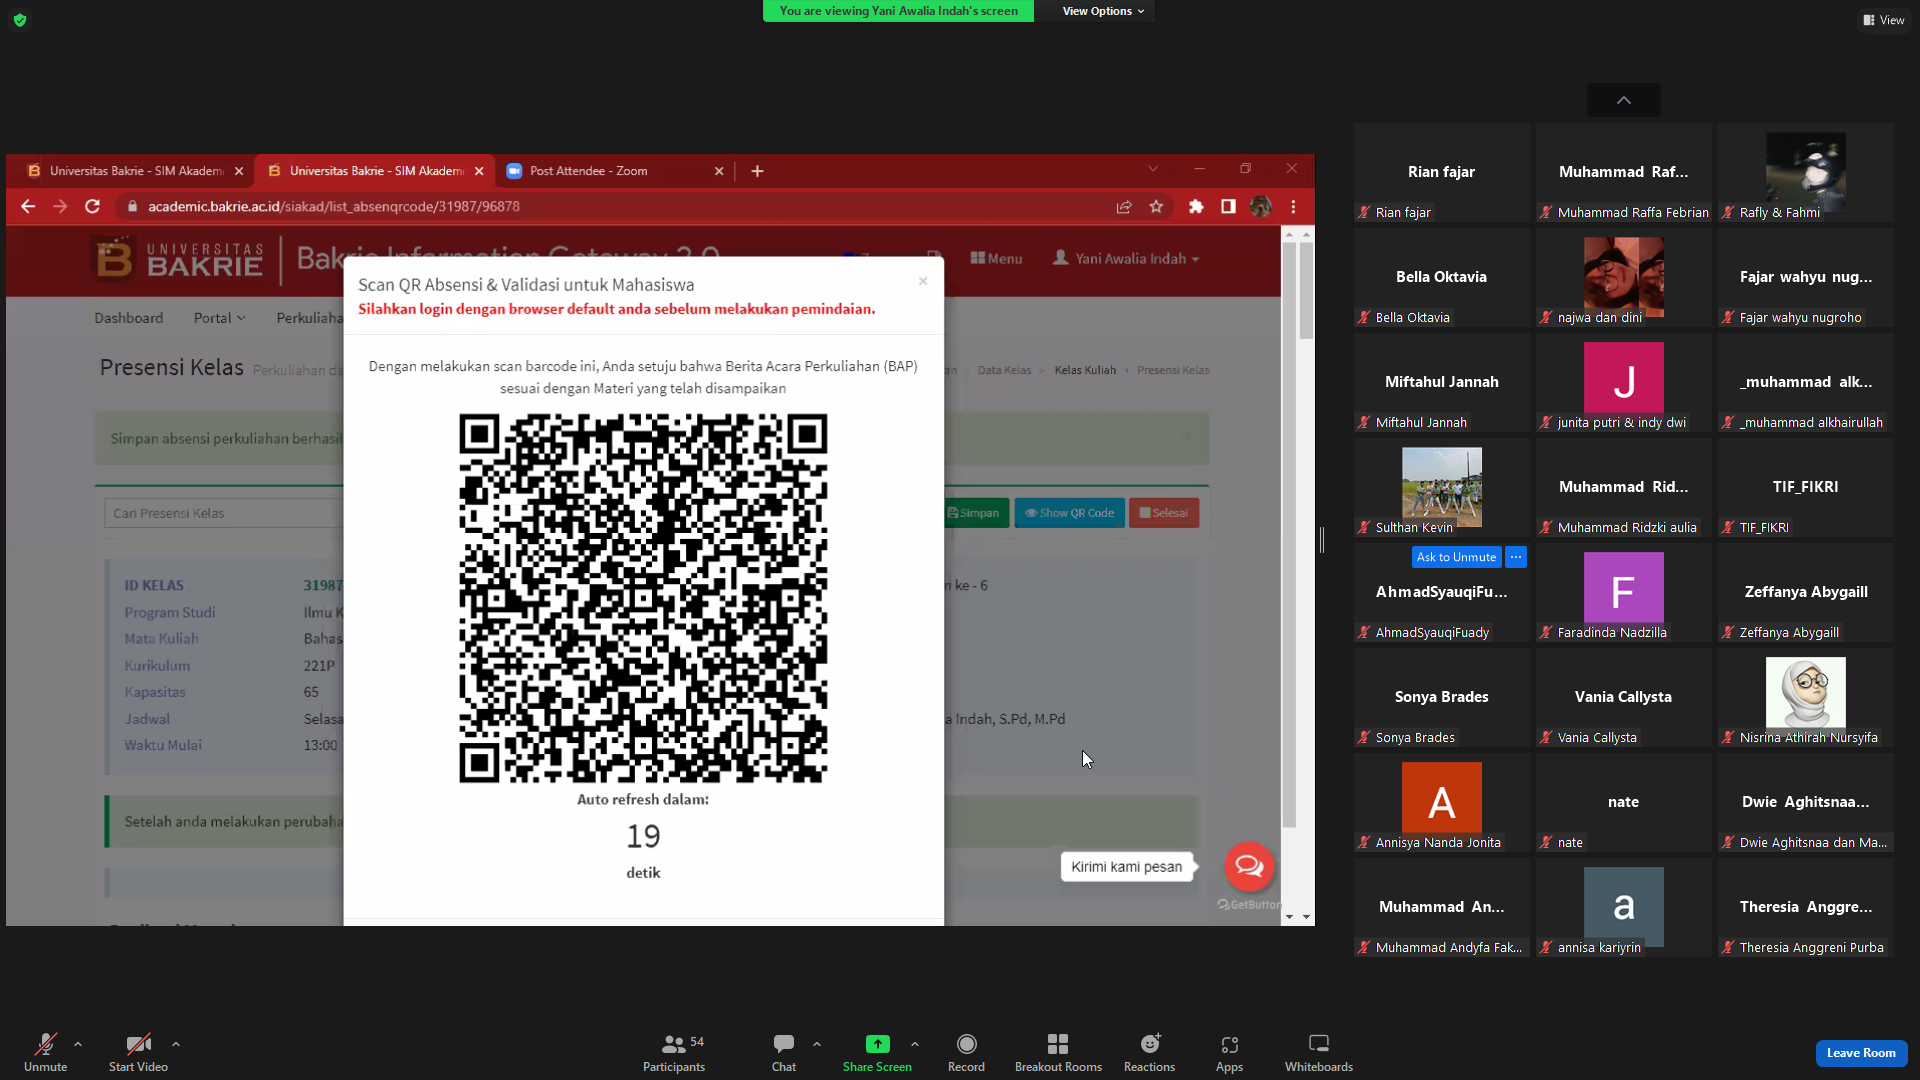Unmute the microphone in Zoom toolbar
Viewport: 1920px width, 1080px height.
[x=45, y=1052]
